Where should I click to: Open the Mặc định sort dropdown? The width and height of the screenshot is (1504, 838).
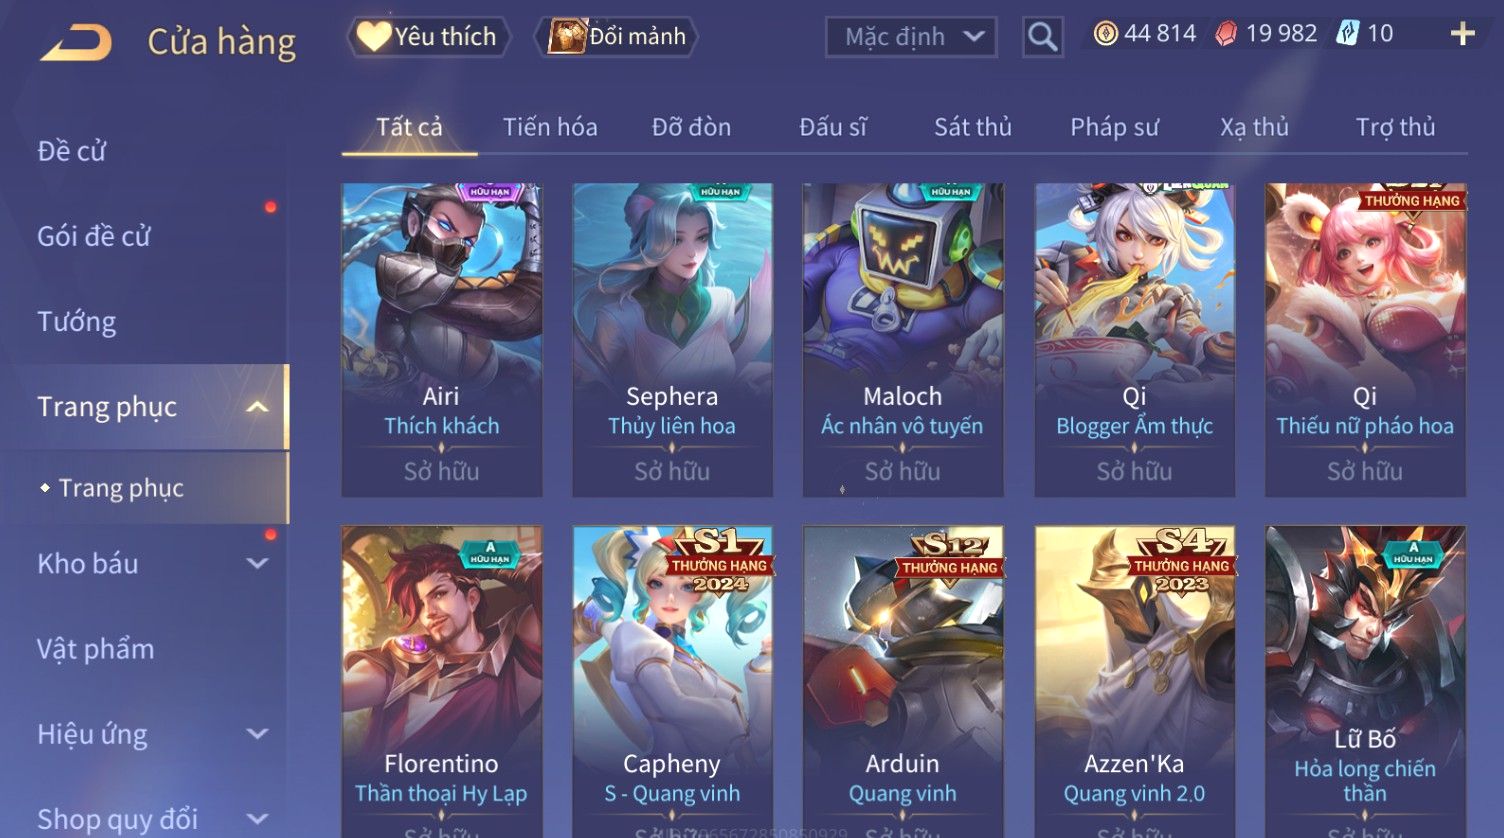tap(911, 37)
